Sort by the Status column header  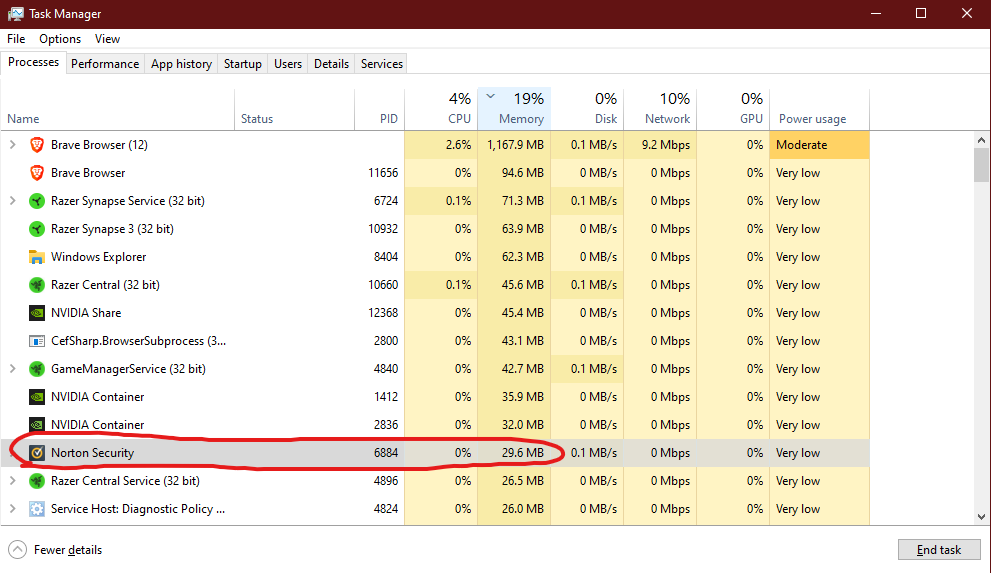tap(295, 110)
